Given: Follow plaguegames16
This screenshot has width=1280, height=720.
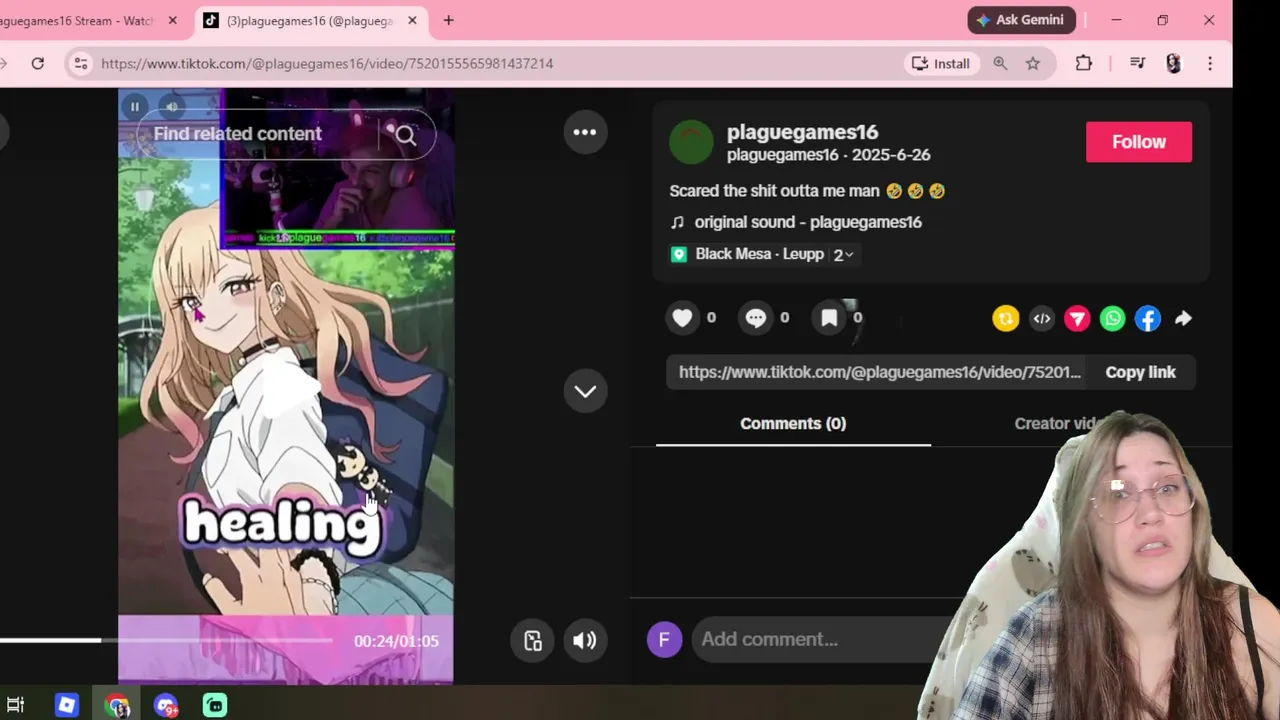Looking at the screenshot, I should click(1139, 142).
